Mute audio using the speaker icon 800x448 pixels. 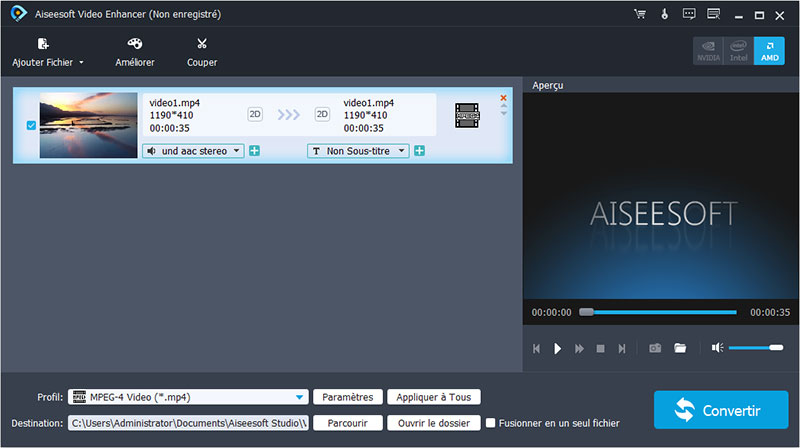click(x=717, y=348)
